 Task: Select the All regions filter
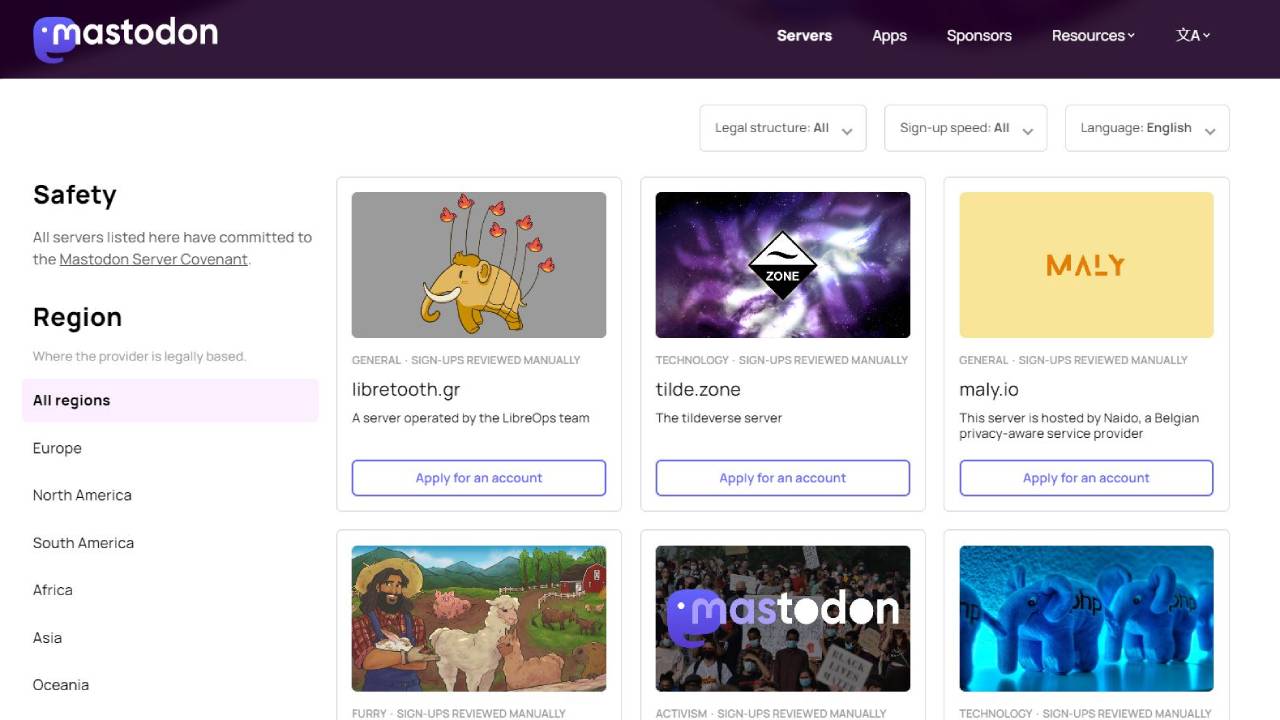[170, 400]
